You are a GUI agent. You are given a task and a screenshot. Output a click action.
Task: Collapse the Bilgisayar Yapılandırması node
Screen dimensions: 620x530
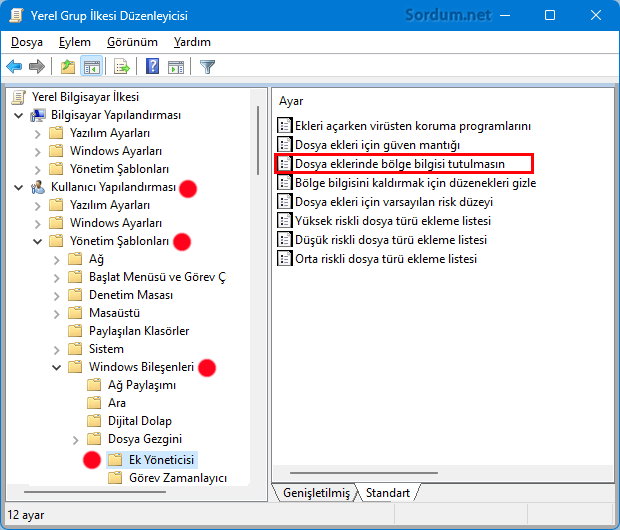coord(19,115)
